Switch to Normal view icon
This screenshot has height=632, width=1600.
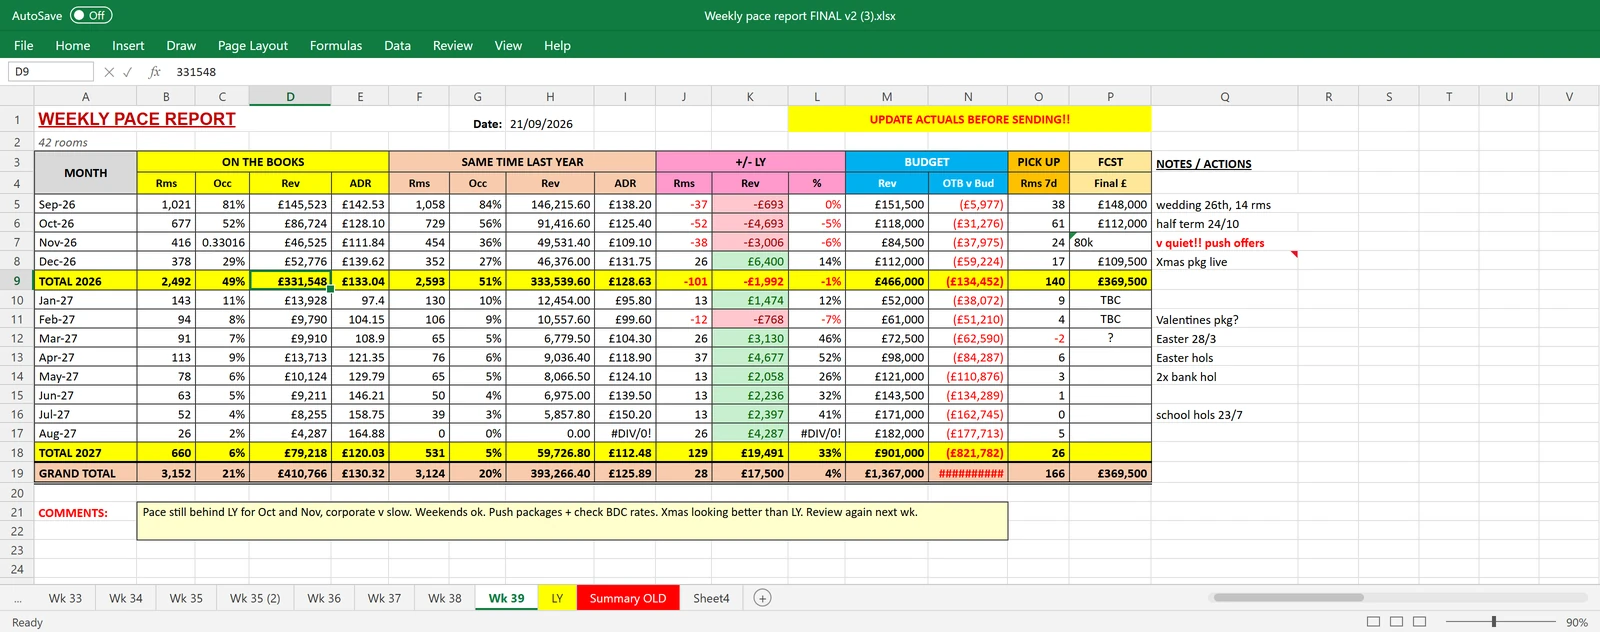click(1373, 622)
